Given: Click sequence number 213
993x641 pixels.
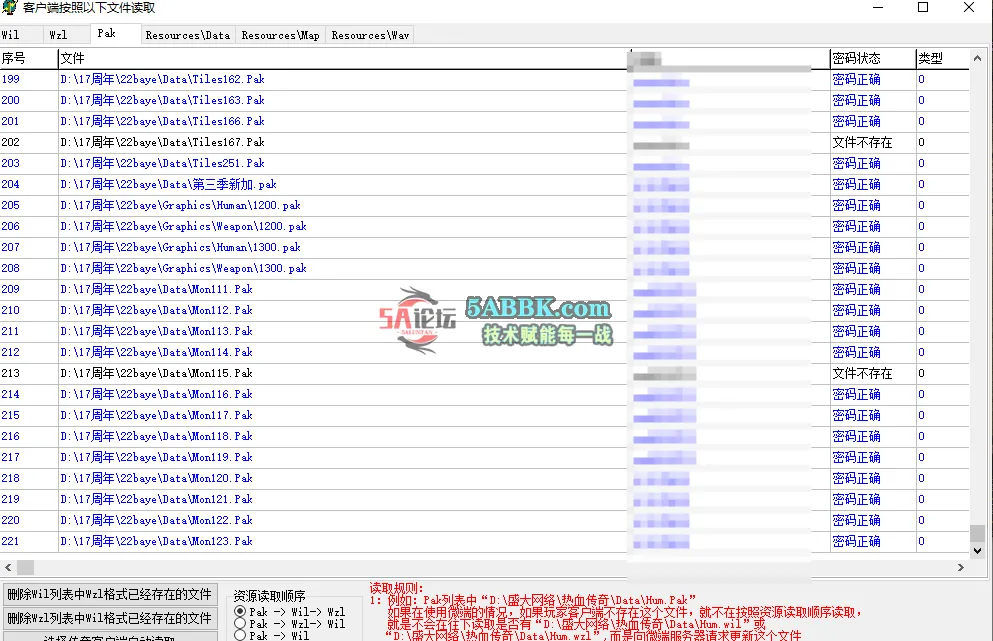Looking at the screenshot, I should (x=10, y=373).
